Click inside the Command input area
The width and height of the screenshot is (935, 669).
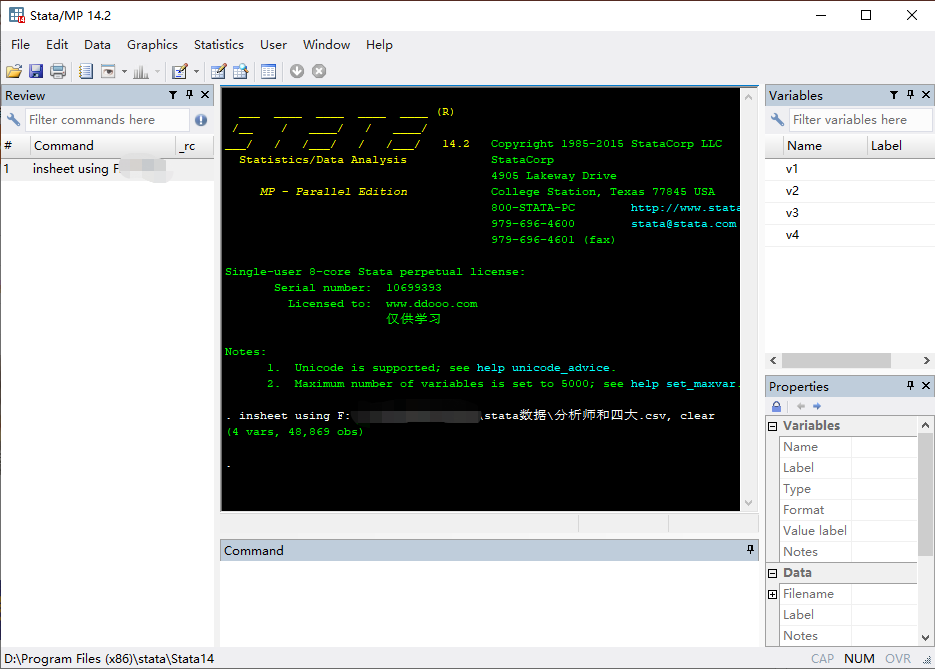coord(489,603)
